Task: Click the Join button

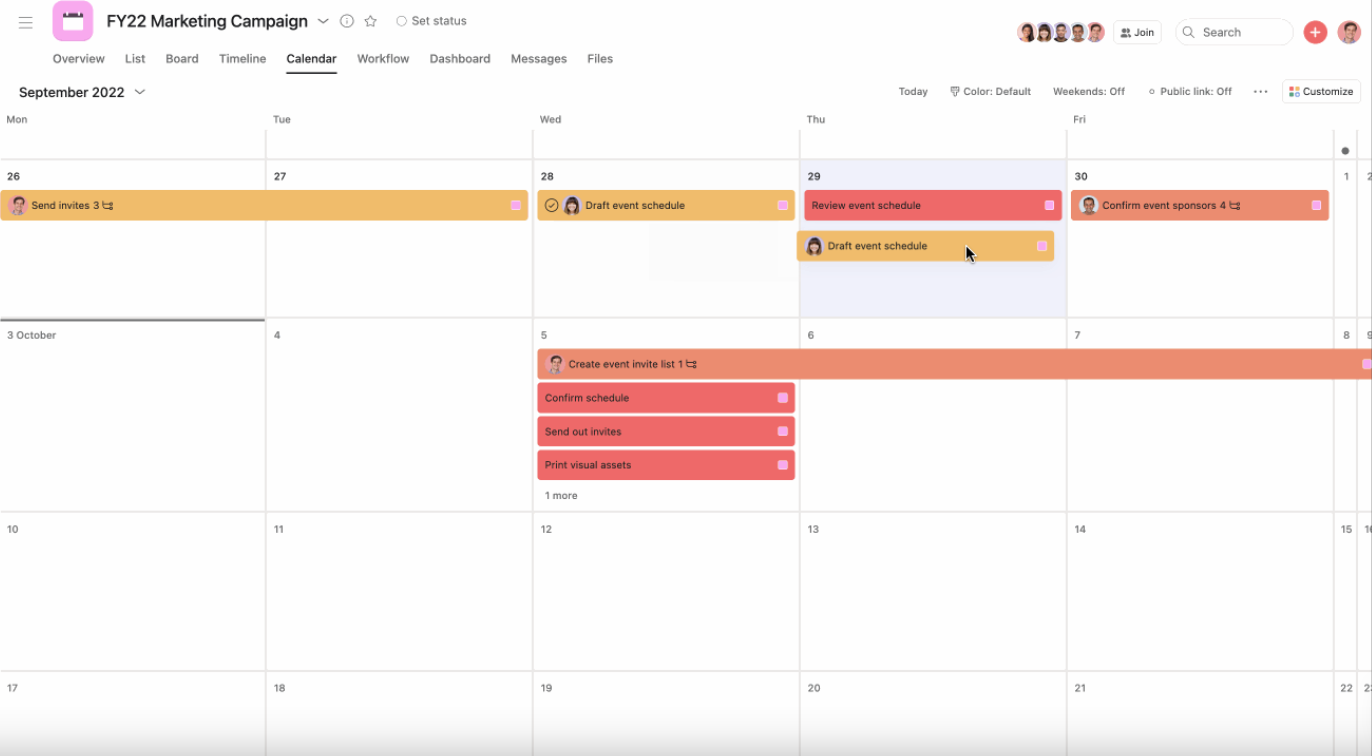Action: (x=1137, y=31)
